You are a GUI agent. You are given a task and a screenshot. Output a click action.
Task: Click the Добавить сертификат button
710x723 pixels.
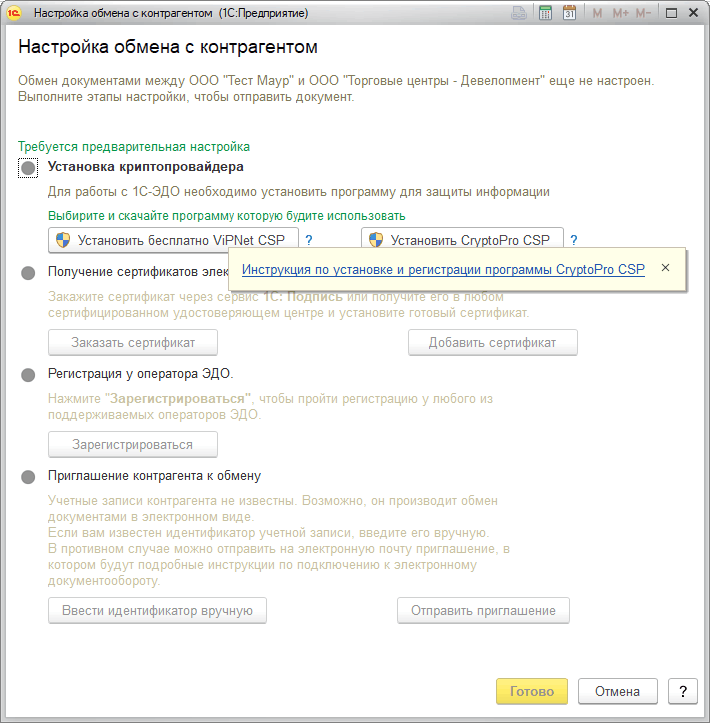(492, 343)
